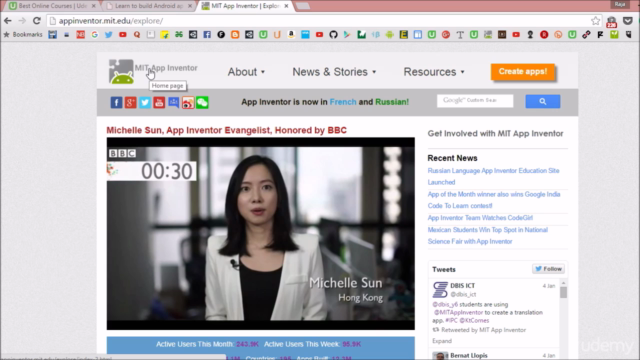
Task: Open the Google bookmark in bookmarks bar
Action: click(95, 35)
